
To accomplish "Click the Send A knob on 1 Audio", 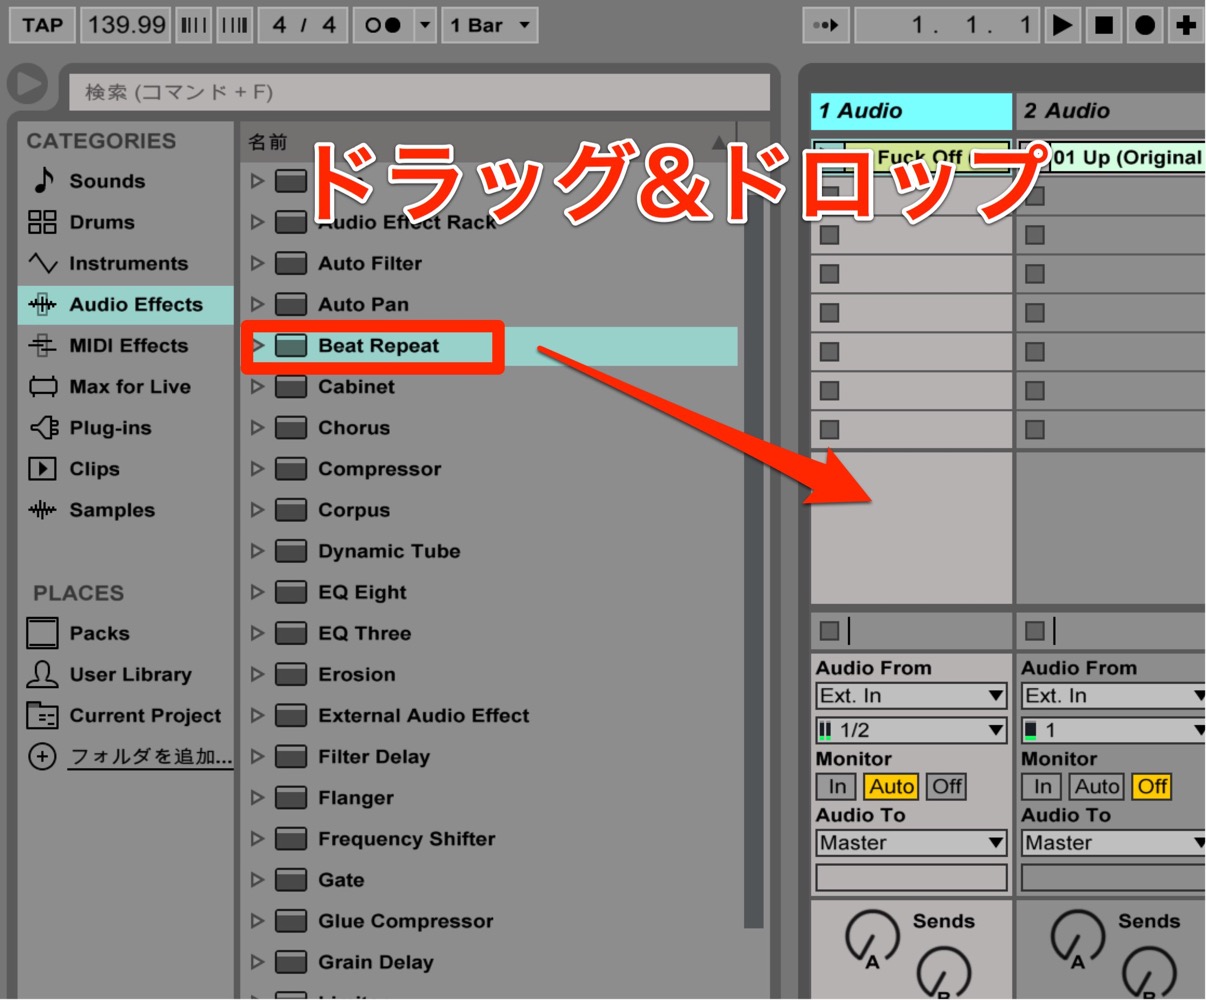I will pos(871,937).
